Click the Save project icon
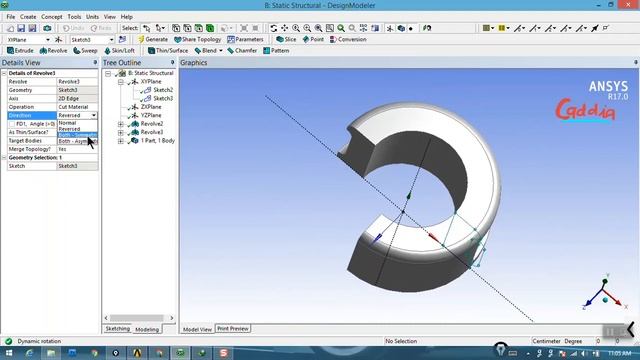640x360 pixels. pos(21,28)
